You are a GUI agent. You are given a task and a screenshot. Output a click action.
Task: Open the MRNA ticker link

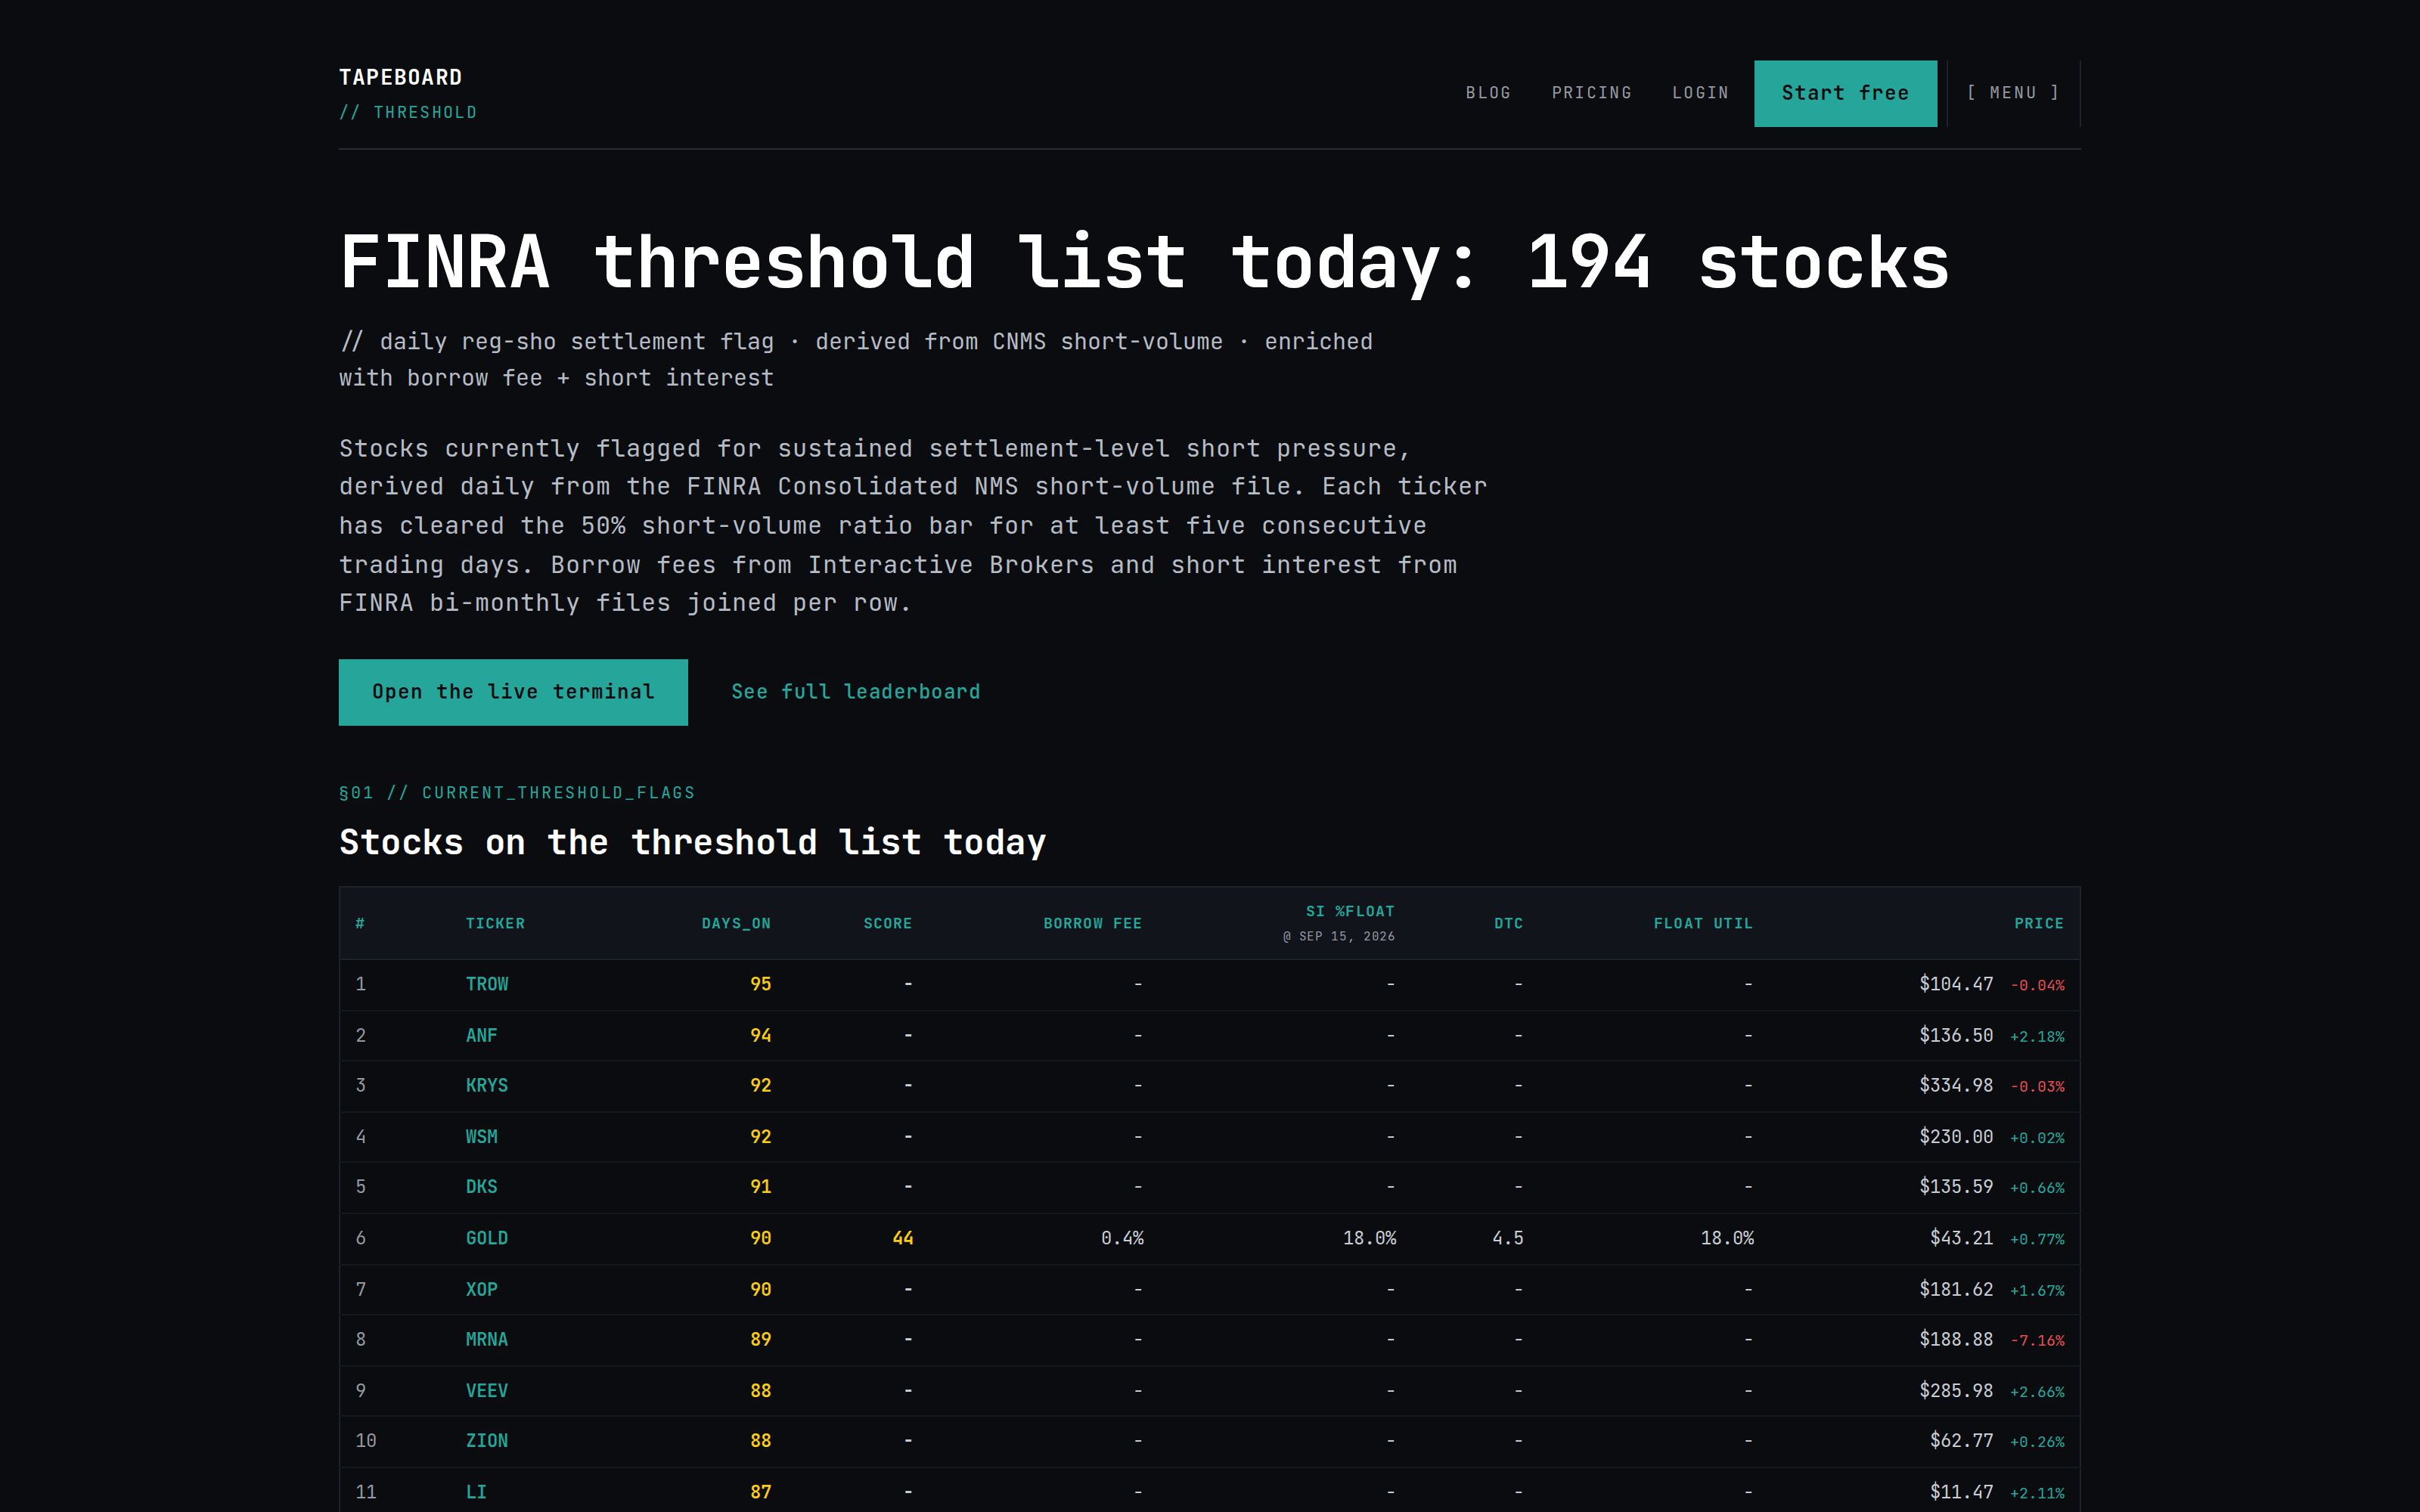click(x=486, y=1339)
